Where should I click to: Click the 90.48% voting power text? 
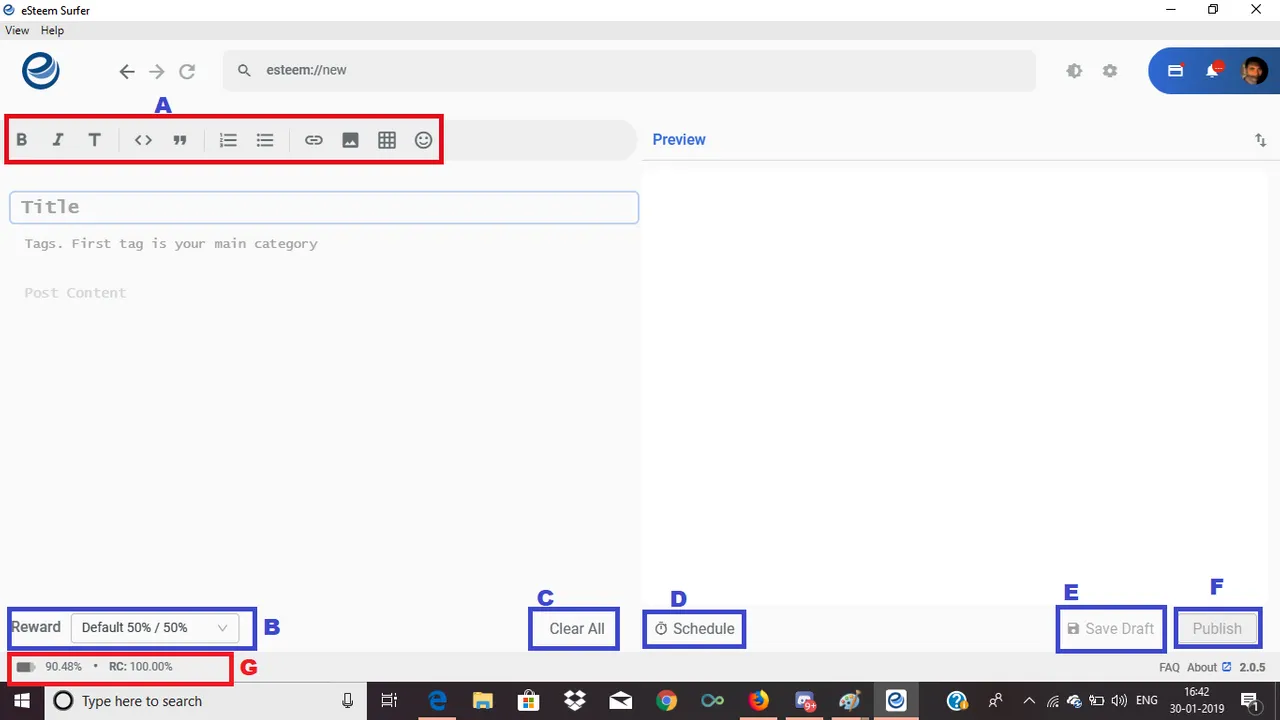(x=64, y=667)
